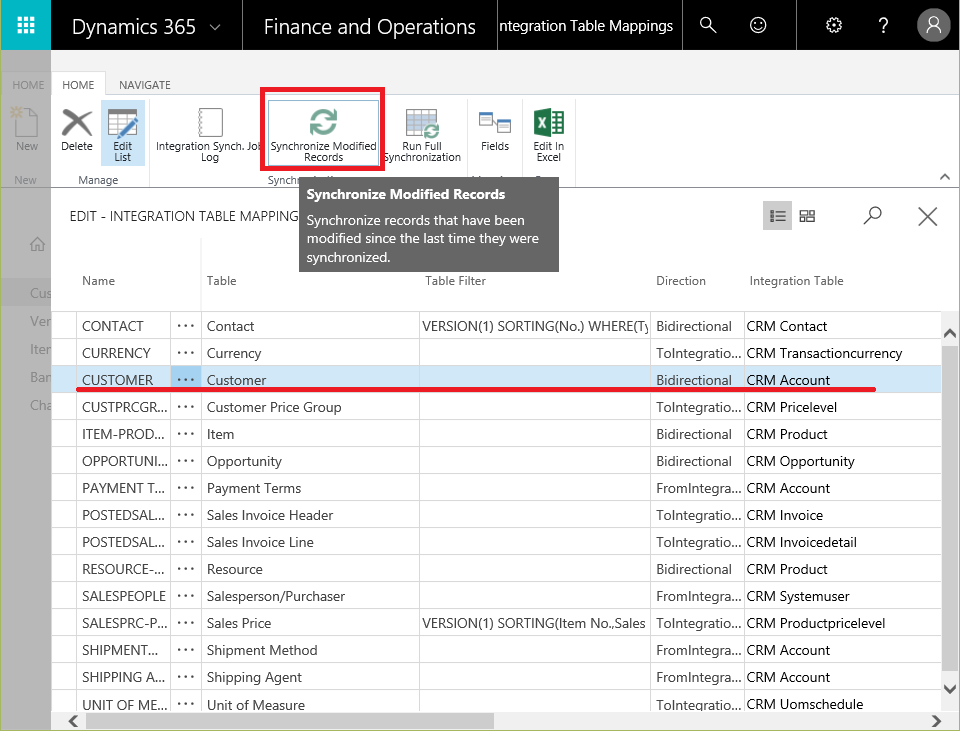Switch to the NAVIGATE ribbon tab
This screenshot has width=960, height=731.
pyautogui.click(x=145, y=85)
